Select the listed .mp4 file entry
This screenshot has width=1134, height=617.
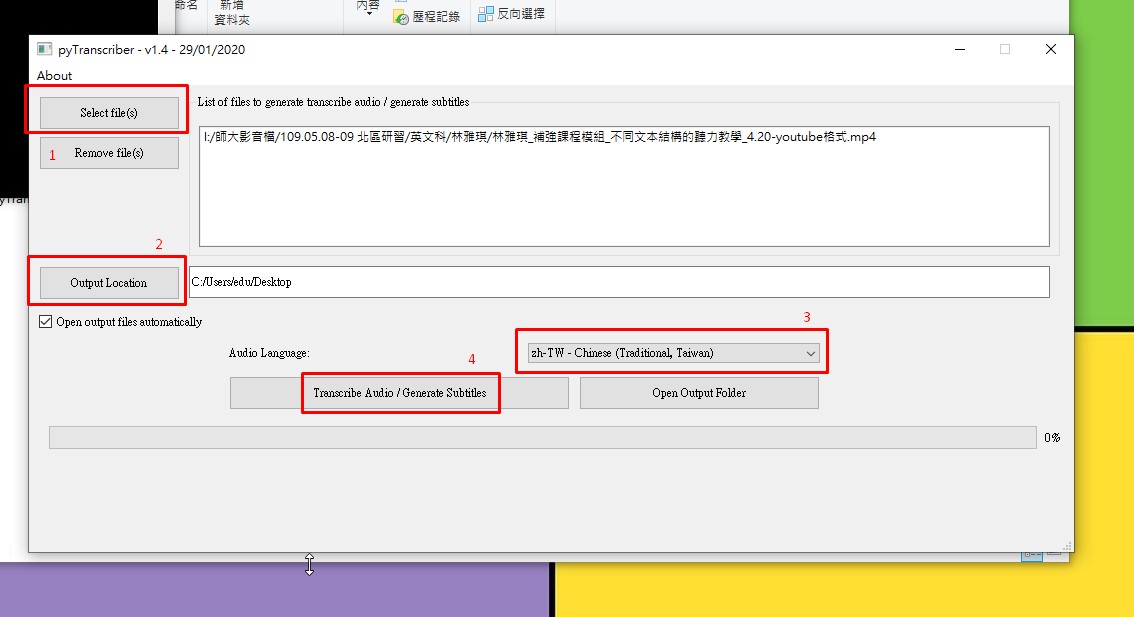540,137
